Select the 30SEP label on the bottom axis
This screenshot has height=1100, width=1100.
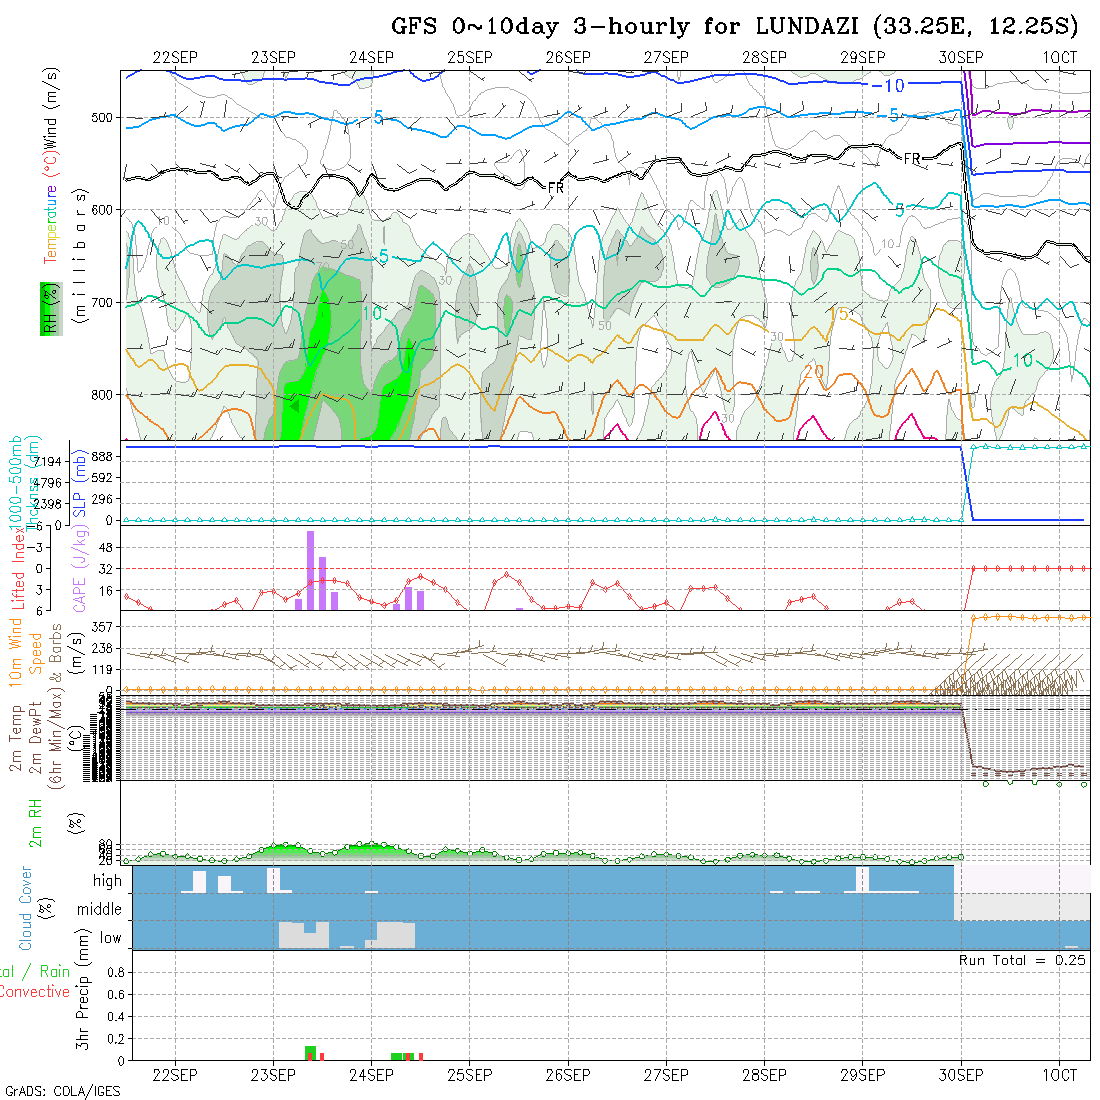pyautogui.click(x=960, y=1075)
